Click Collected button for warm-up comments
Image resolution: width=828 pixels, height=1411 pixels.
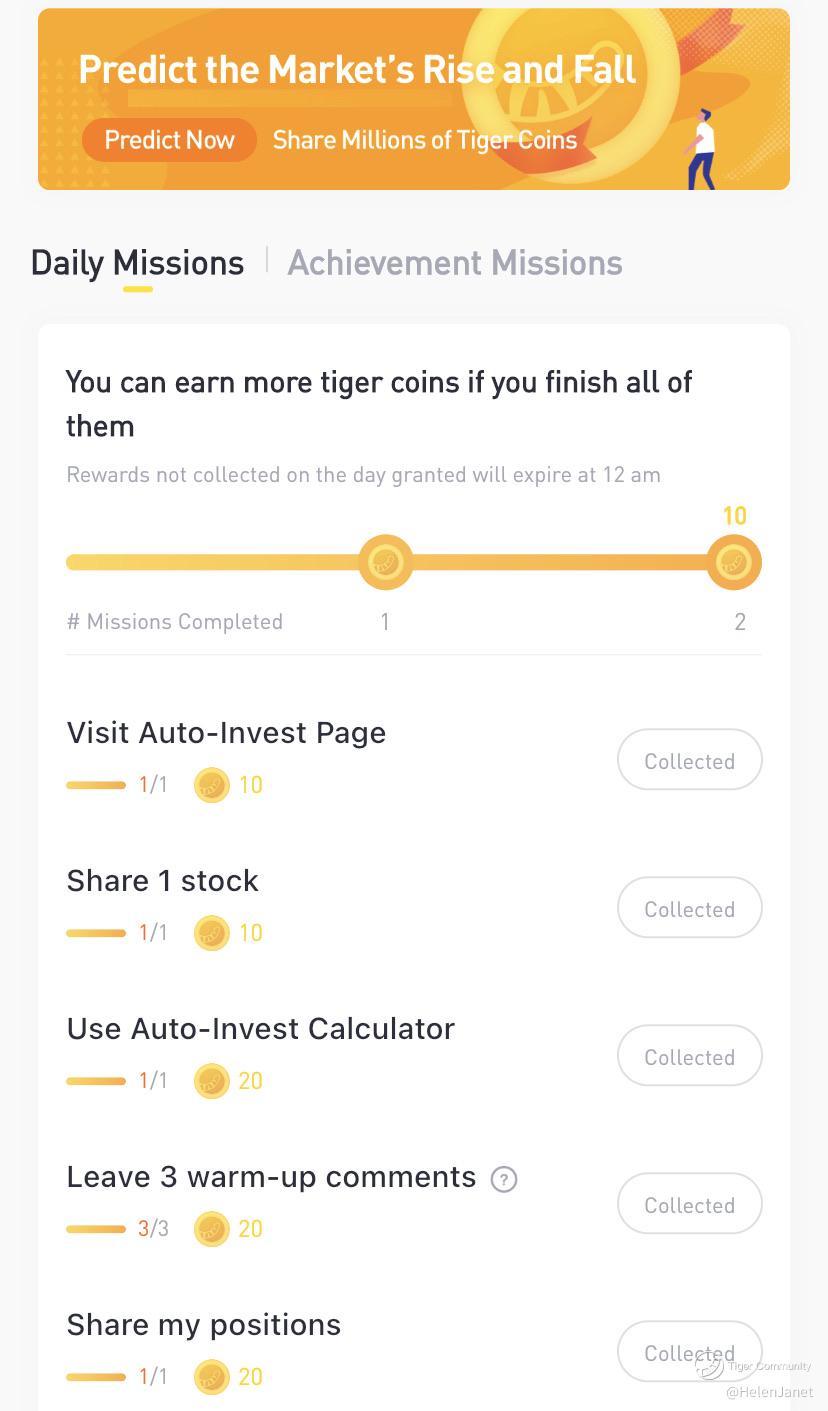pyautogui.click(x=689, y=1205)
